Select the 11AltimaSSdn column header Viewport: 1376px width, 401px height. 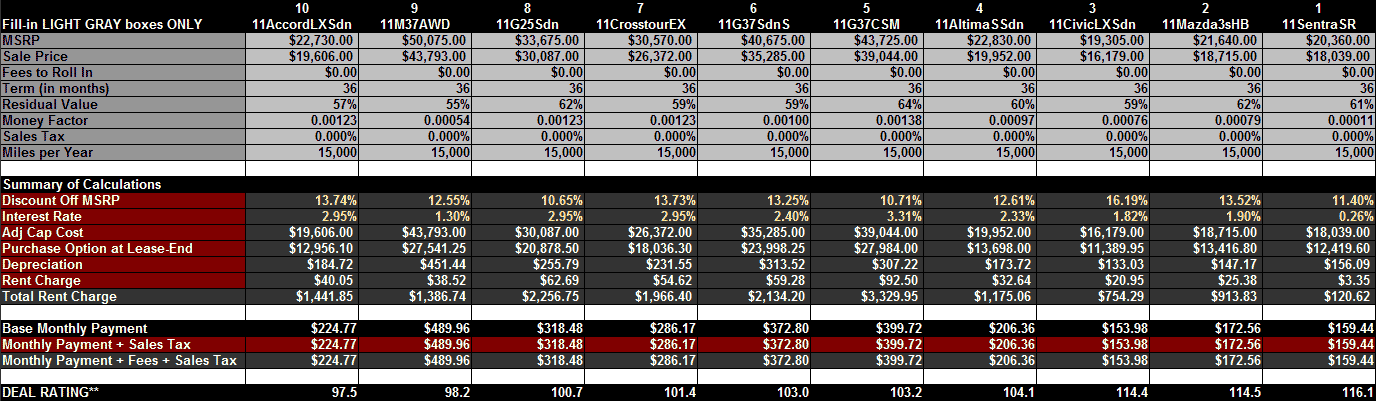[x=979, y=23]
